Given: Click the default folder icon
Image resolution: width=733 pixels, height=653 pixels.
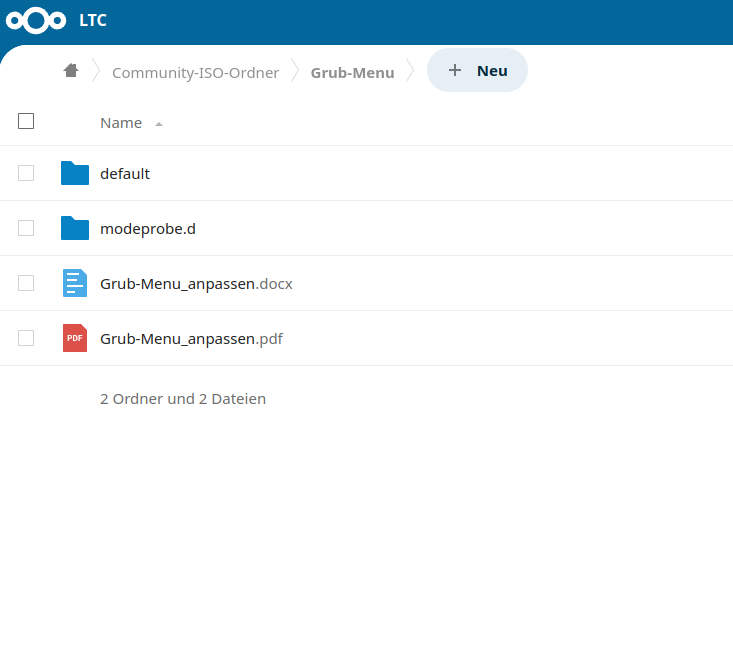Looking at the screenshot, I should click(75, 173).
